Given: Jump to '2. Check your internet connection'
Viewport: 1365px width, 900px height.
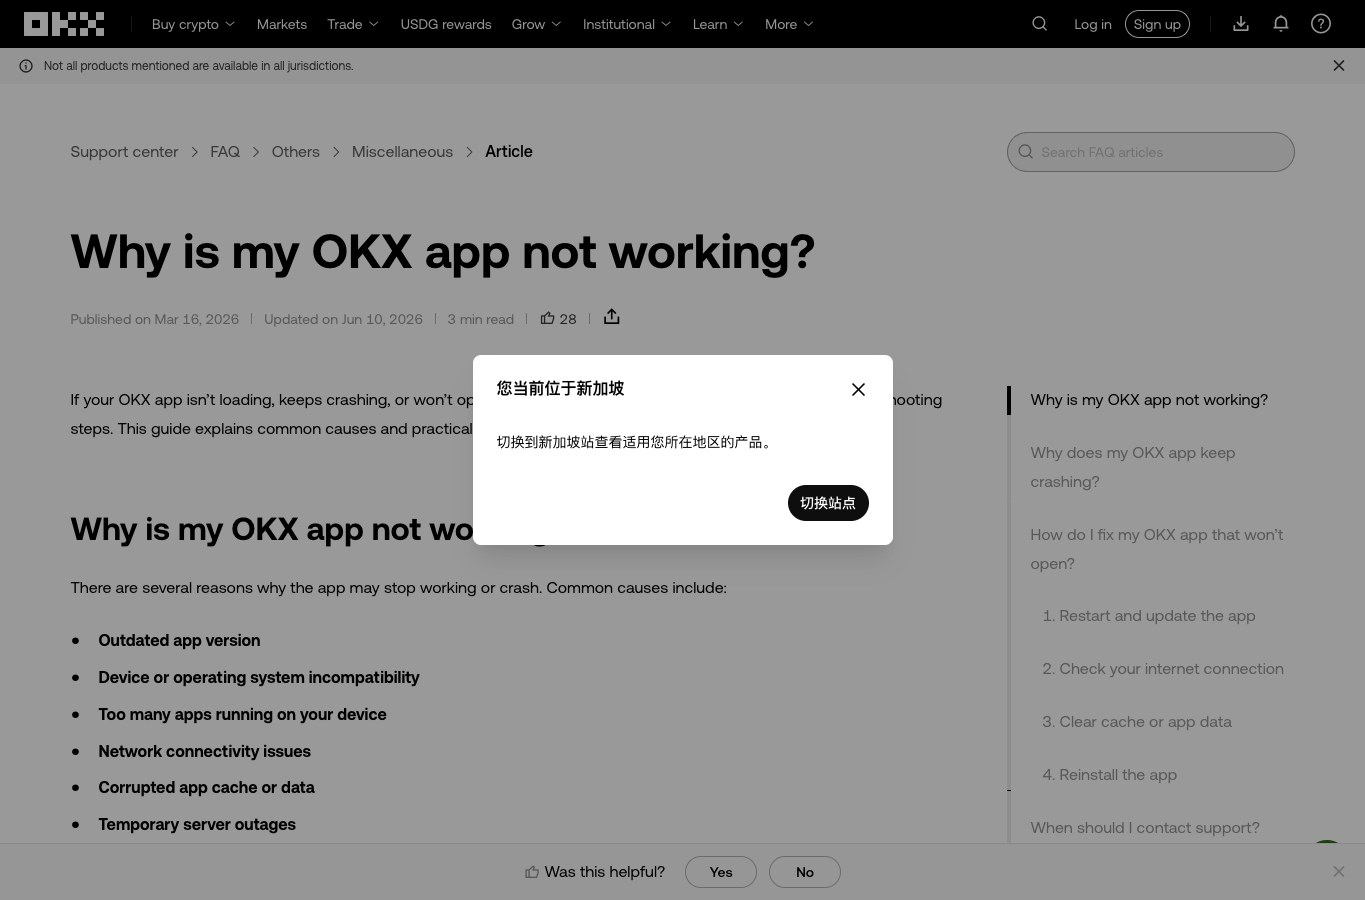Looking at the screenshot, I should 1163,669.
